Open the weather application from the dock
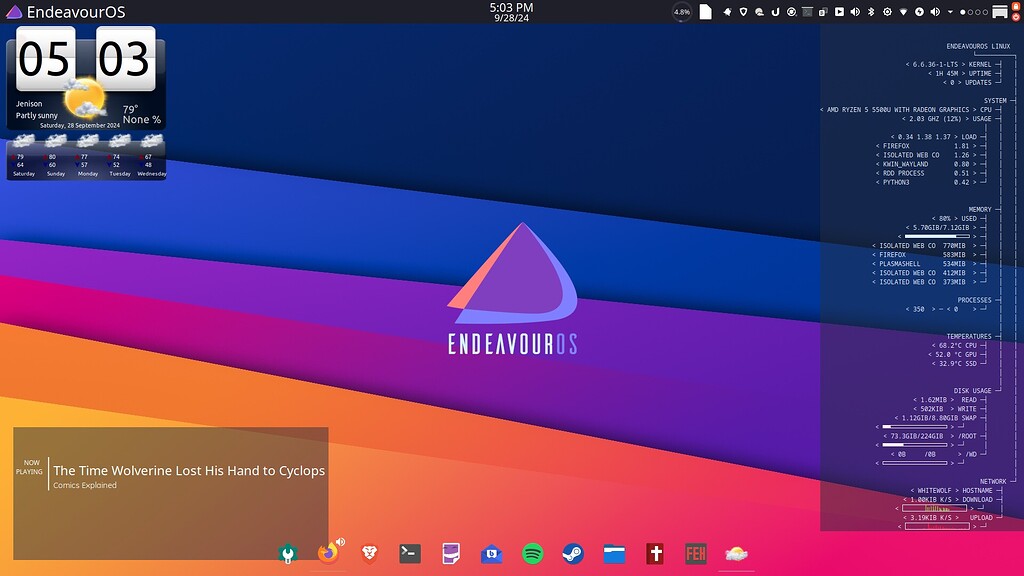This screenshot has height=576, width=1024. (737, 553)
